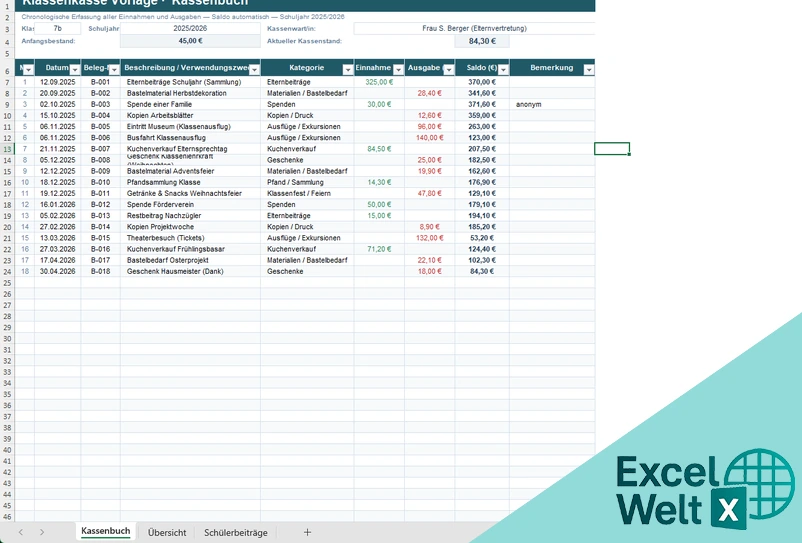
Task: Open the Ausgabe column filter dropdown
Action: [x=449, y=70]
